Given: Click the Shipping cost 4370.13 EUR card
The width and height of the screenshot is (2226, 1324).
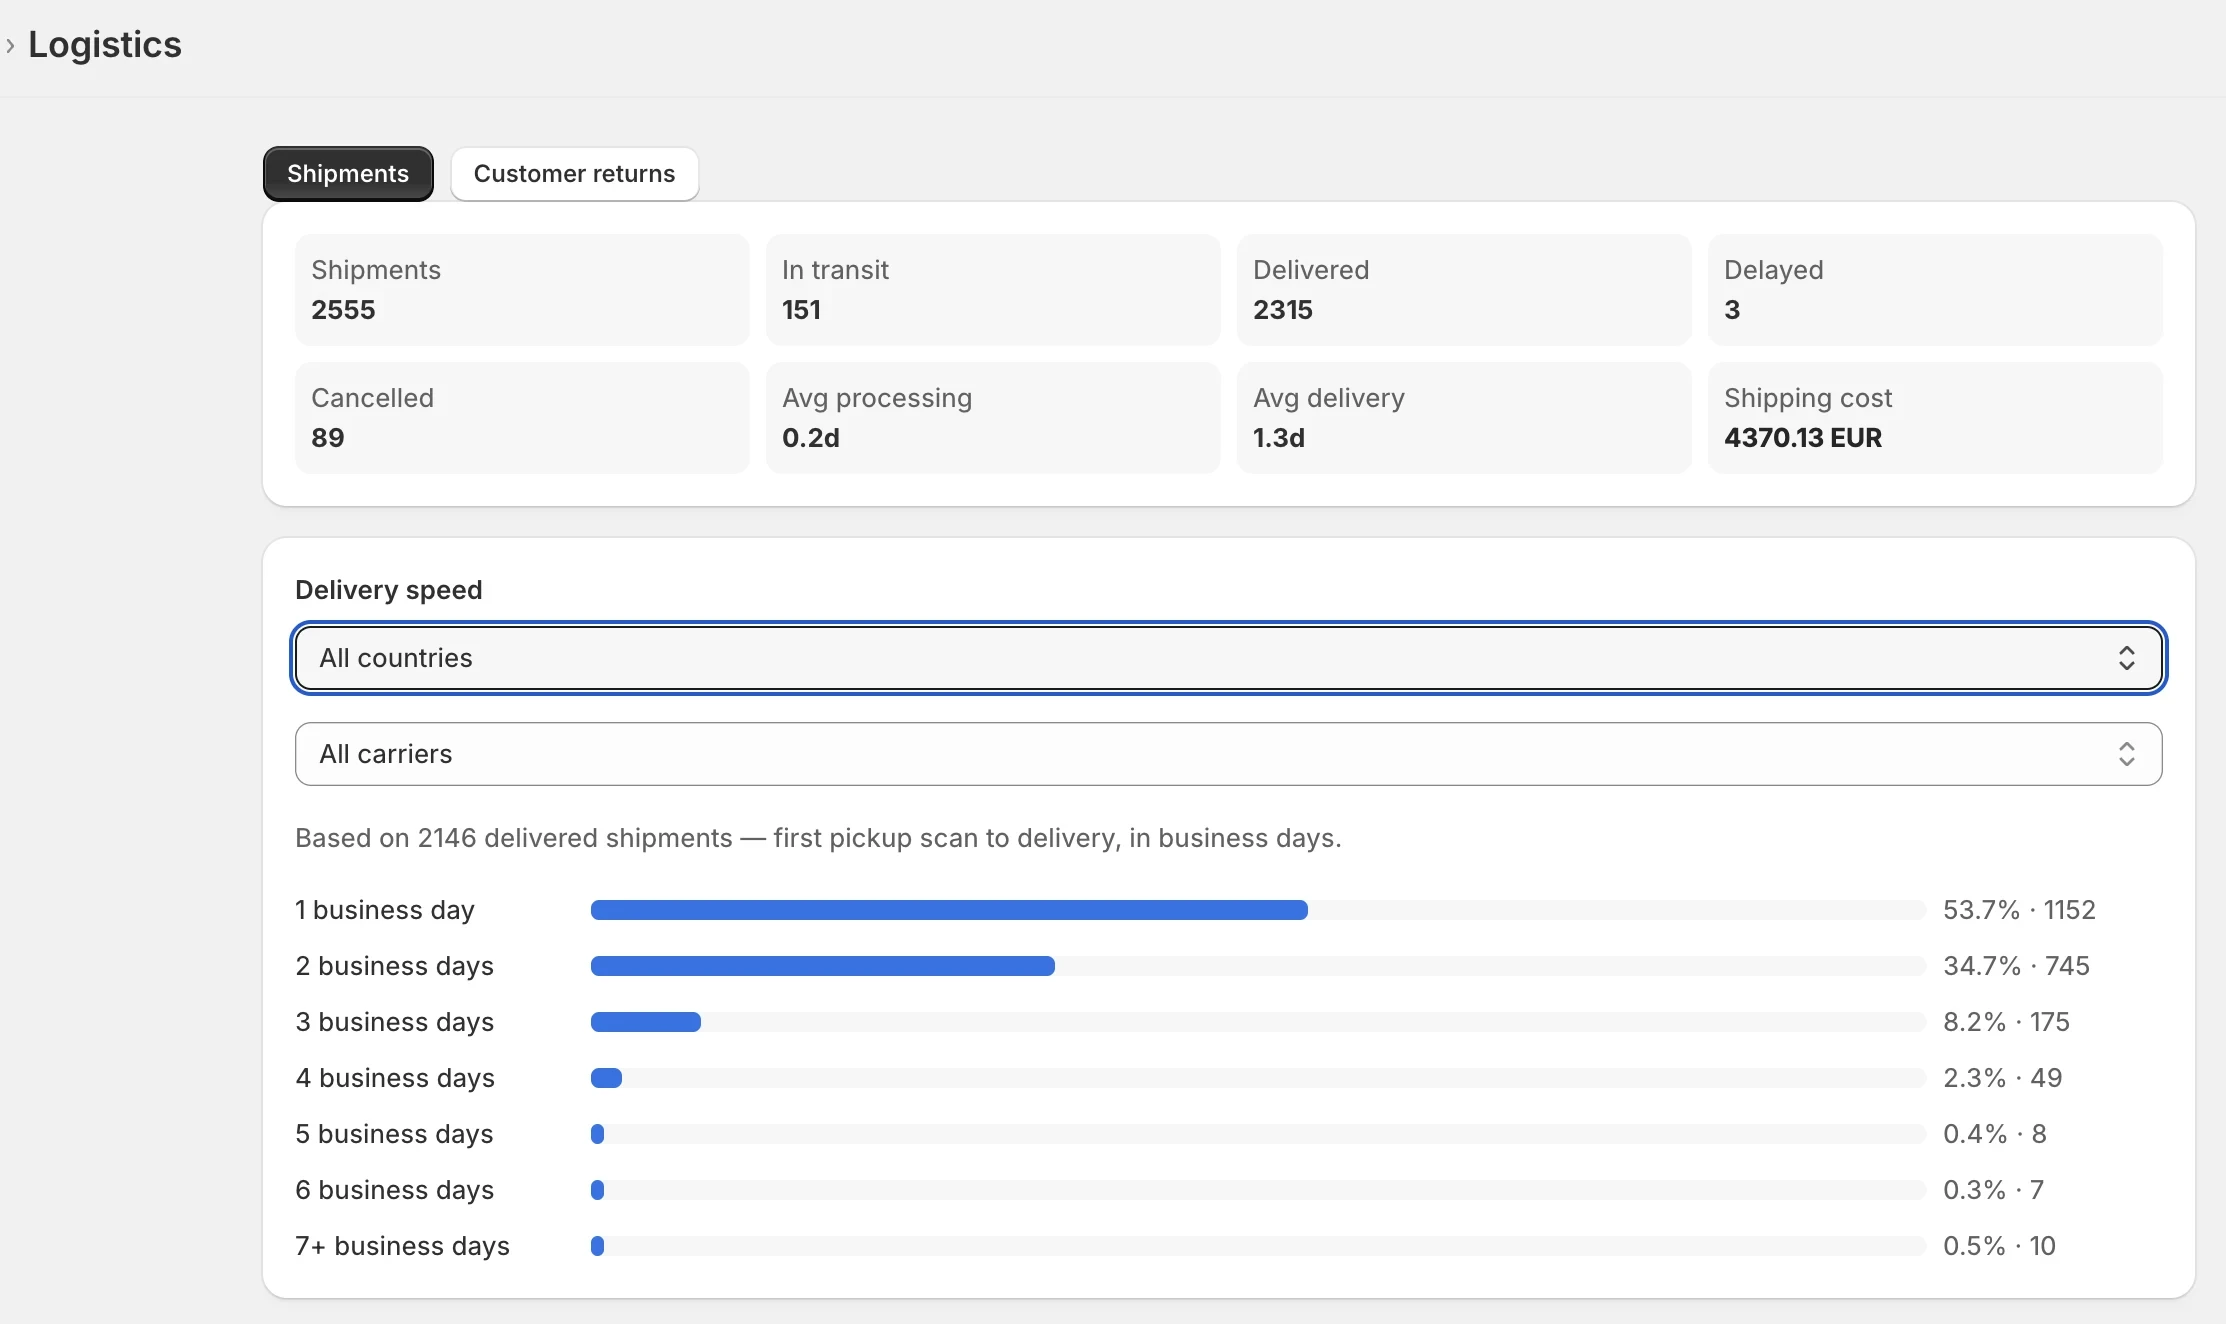Looking at the screenshot, I should 1935,418.
